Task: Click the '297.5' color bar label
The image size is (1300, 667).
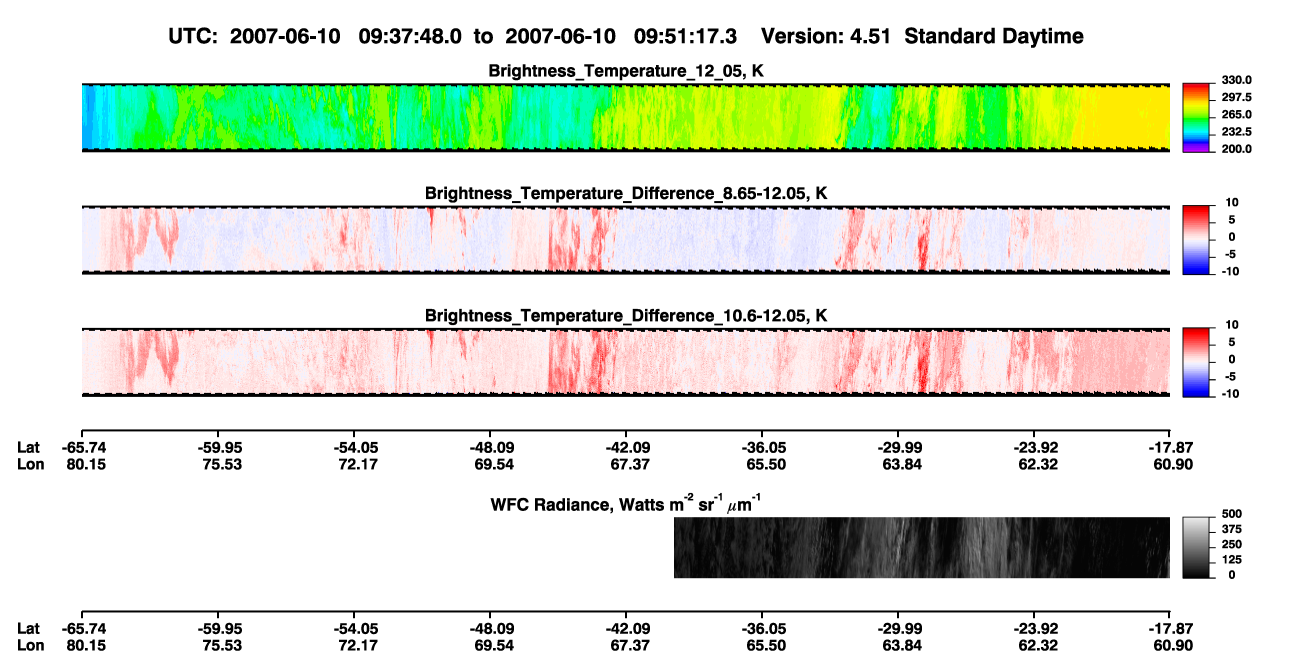Action: pyautogui.click(x=1237, y=97)
